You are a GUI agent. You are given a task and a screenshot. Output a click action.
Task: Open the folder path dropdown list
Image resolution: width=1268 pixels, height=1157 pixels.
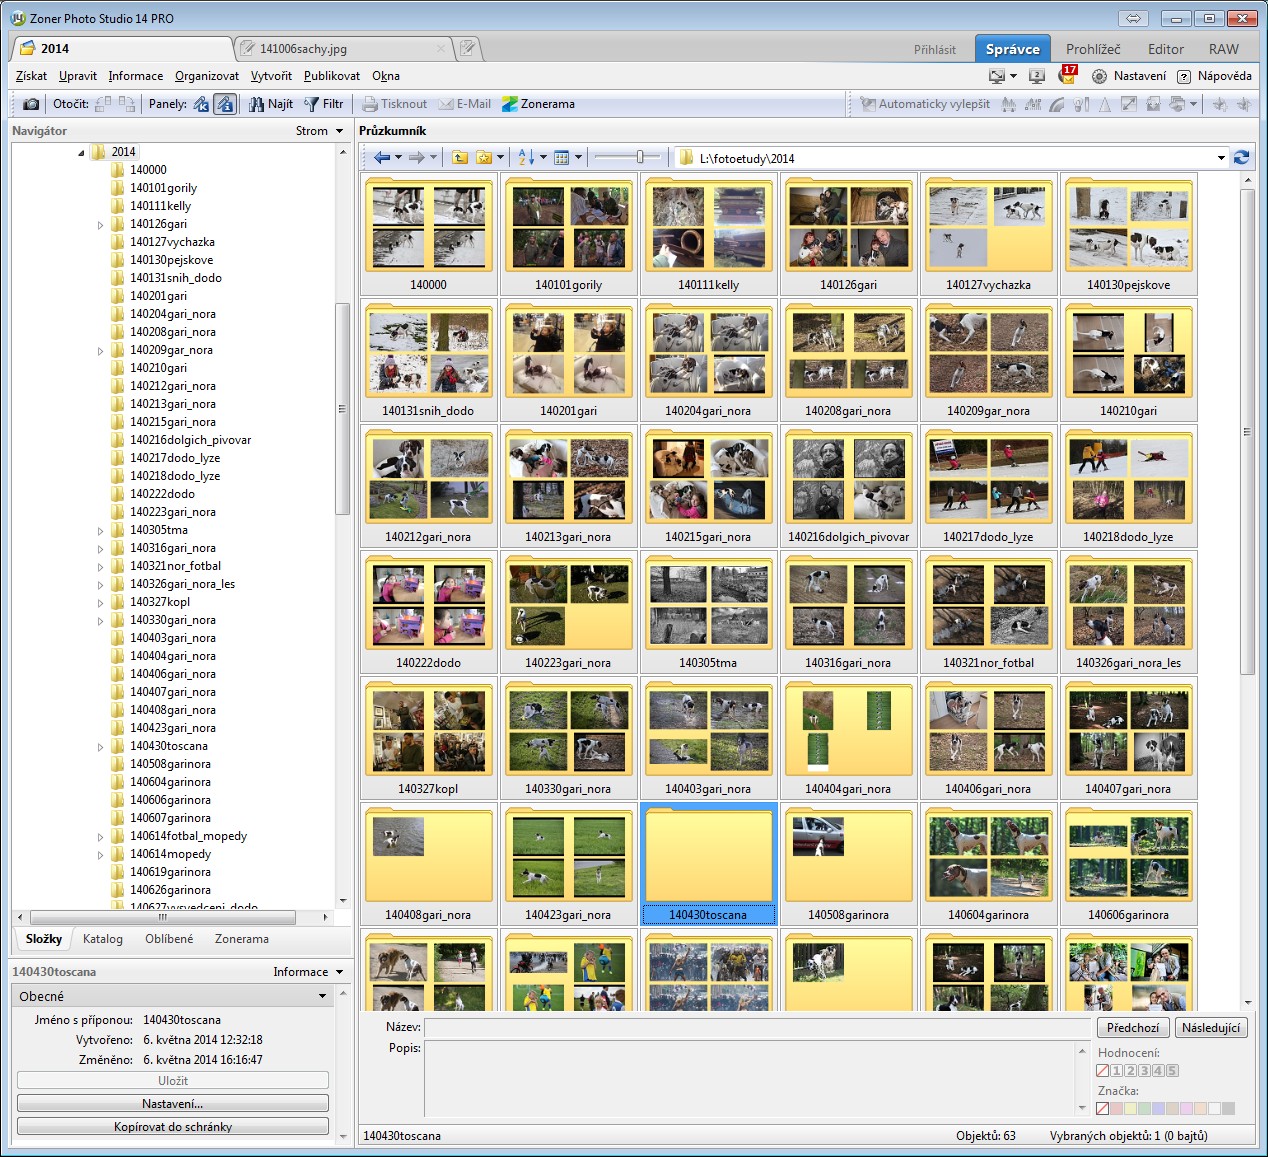(1220, 158)
